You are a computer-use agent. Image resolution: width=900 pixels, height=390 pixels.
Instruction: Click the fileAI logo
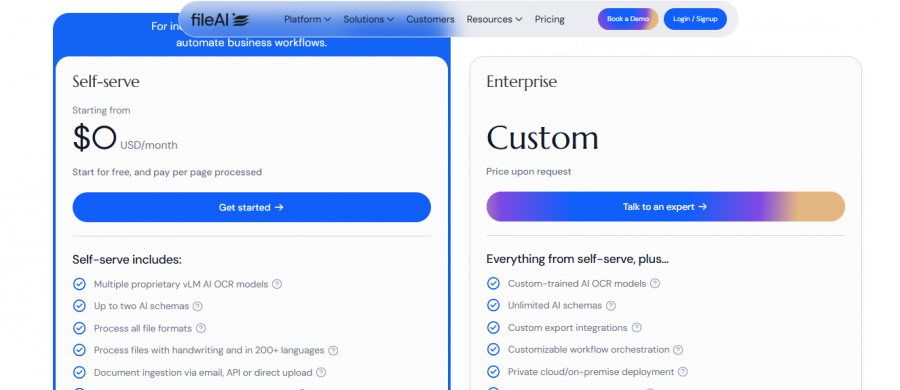coord(220,20)
